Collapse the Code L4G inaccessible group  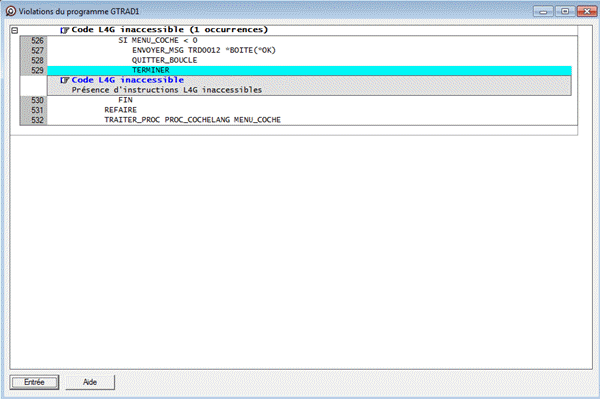(x=15, y=30)
